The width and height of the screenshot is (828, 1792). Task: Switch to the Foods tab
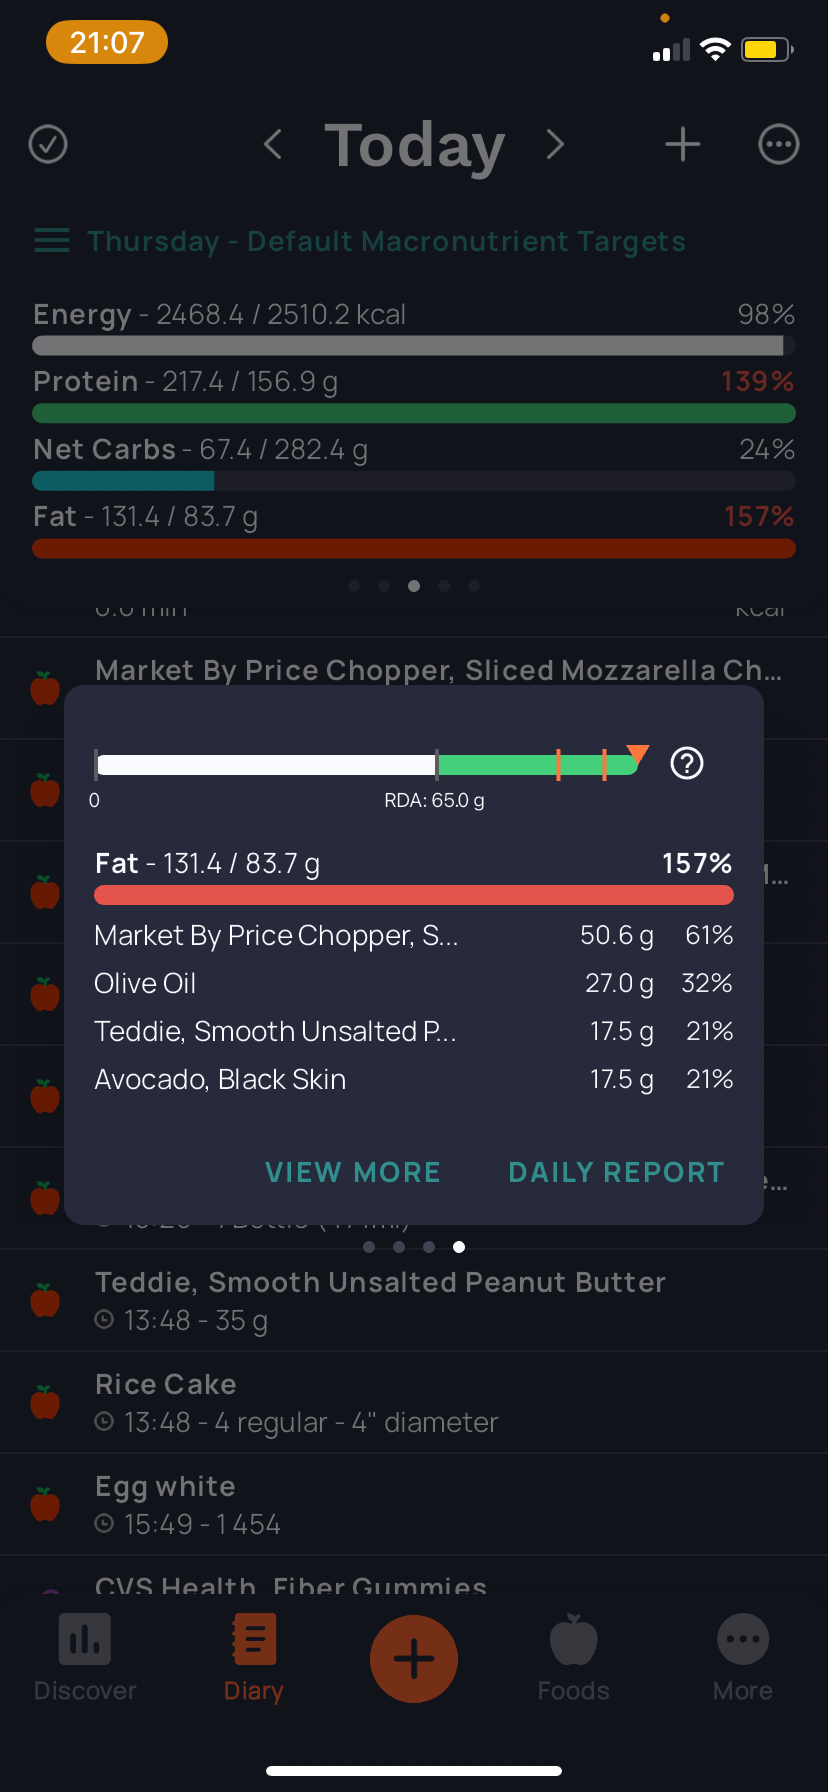tap(573, 1658)
